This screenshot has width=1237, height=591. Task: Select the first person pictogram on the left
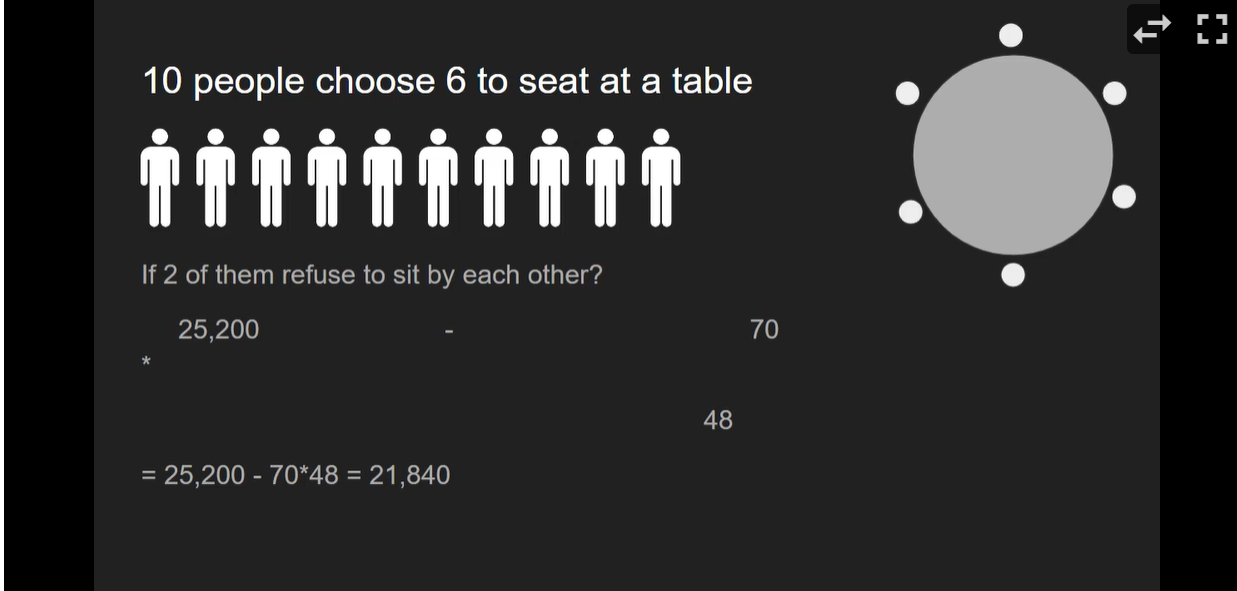pyautogui.click(x=161, y=175)
